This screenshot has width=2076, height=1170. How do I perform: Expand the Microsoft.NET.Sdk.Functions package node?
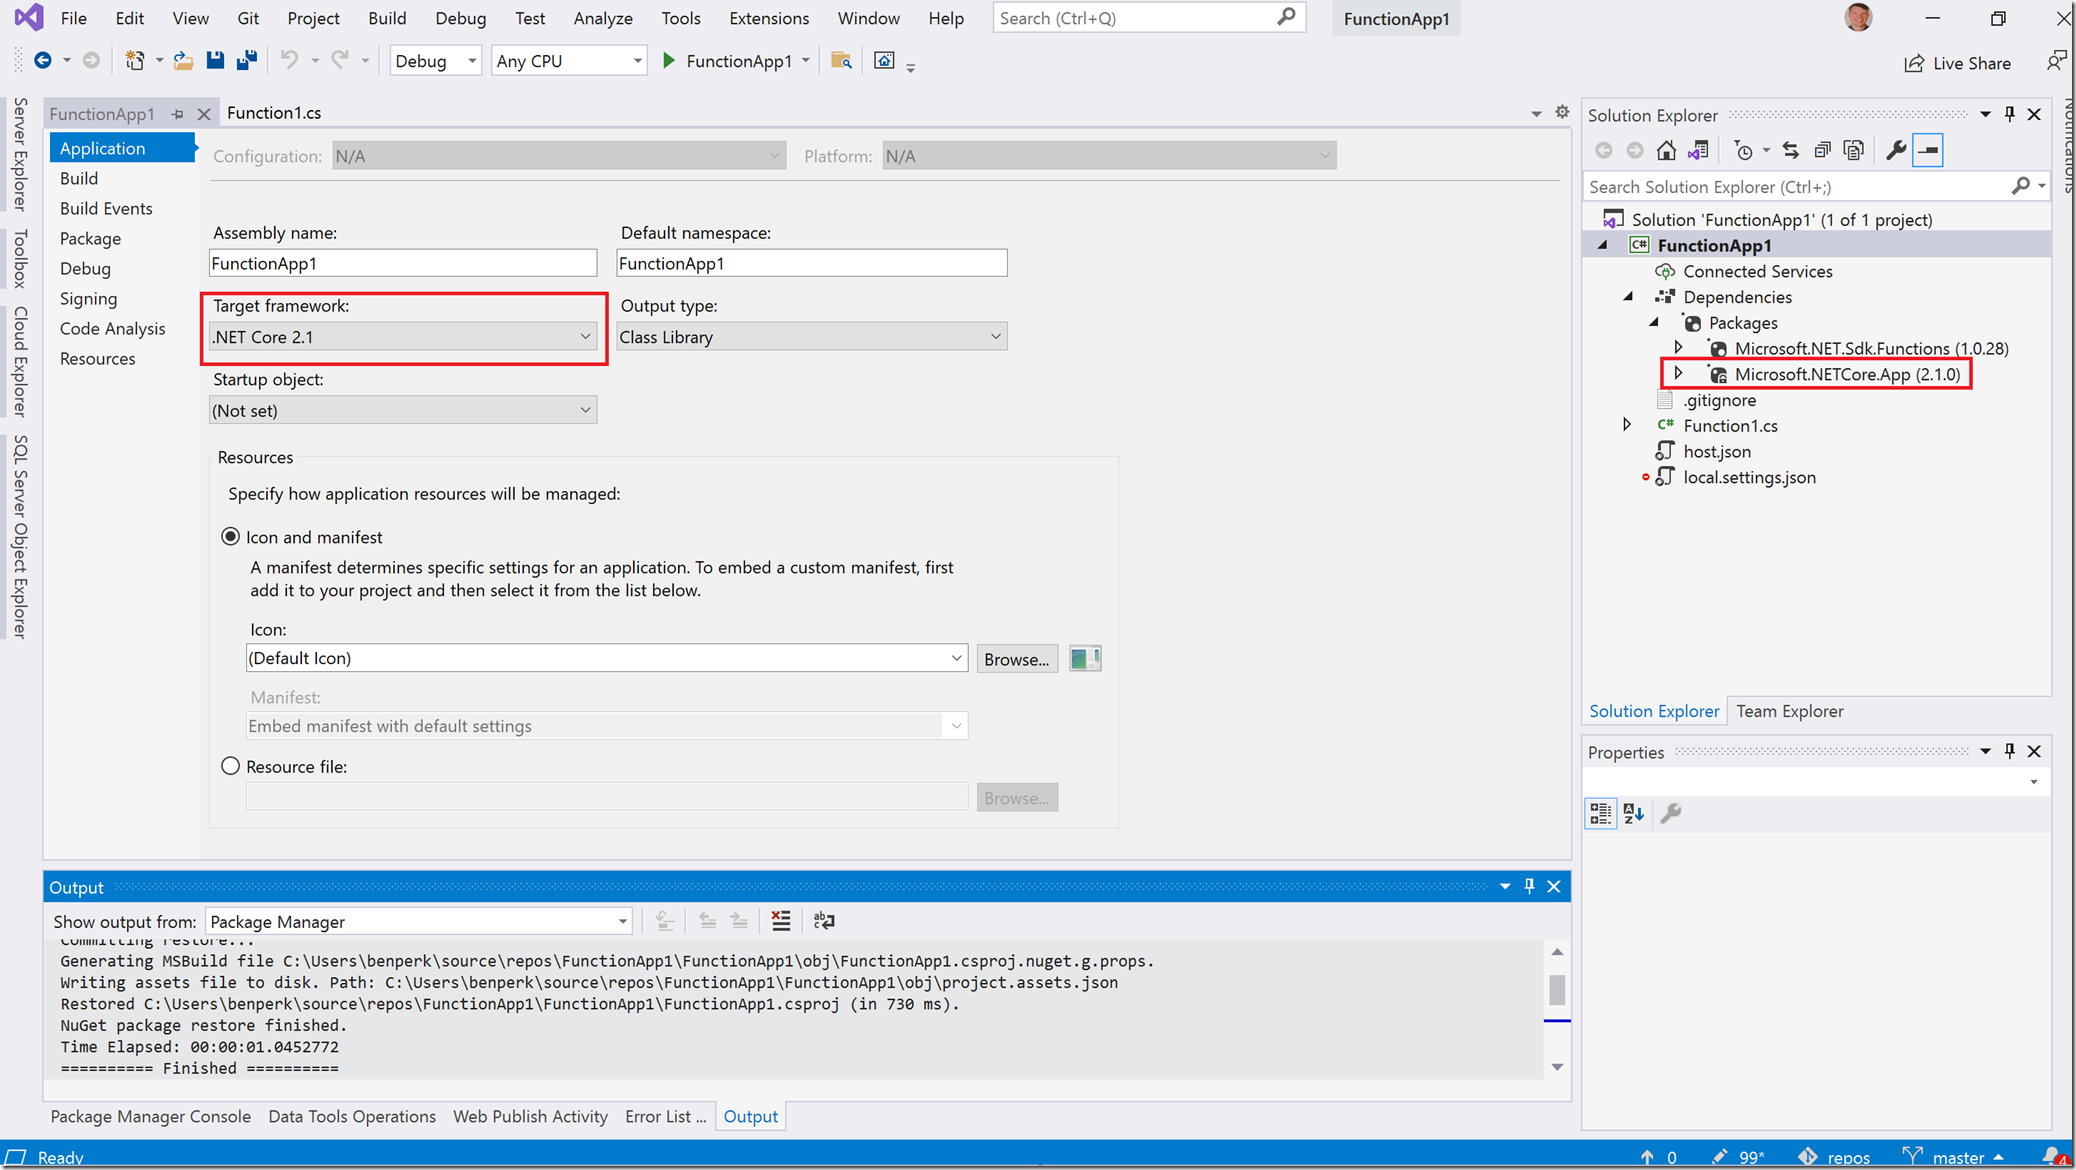click(1679, 348)
